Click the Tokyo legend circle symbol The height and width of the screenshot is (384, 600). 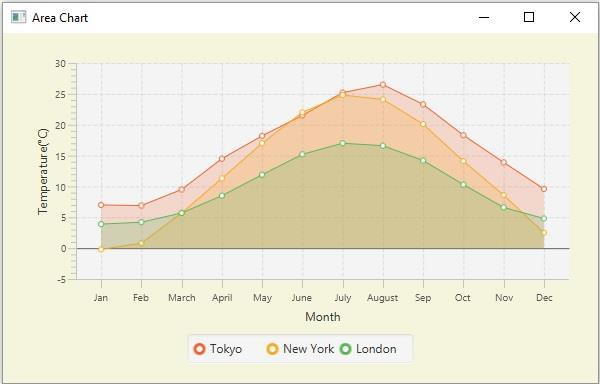(x=199, y=349)
